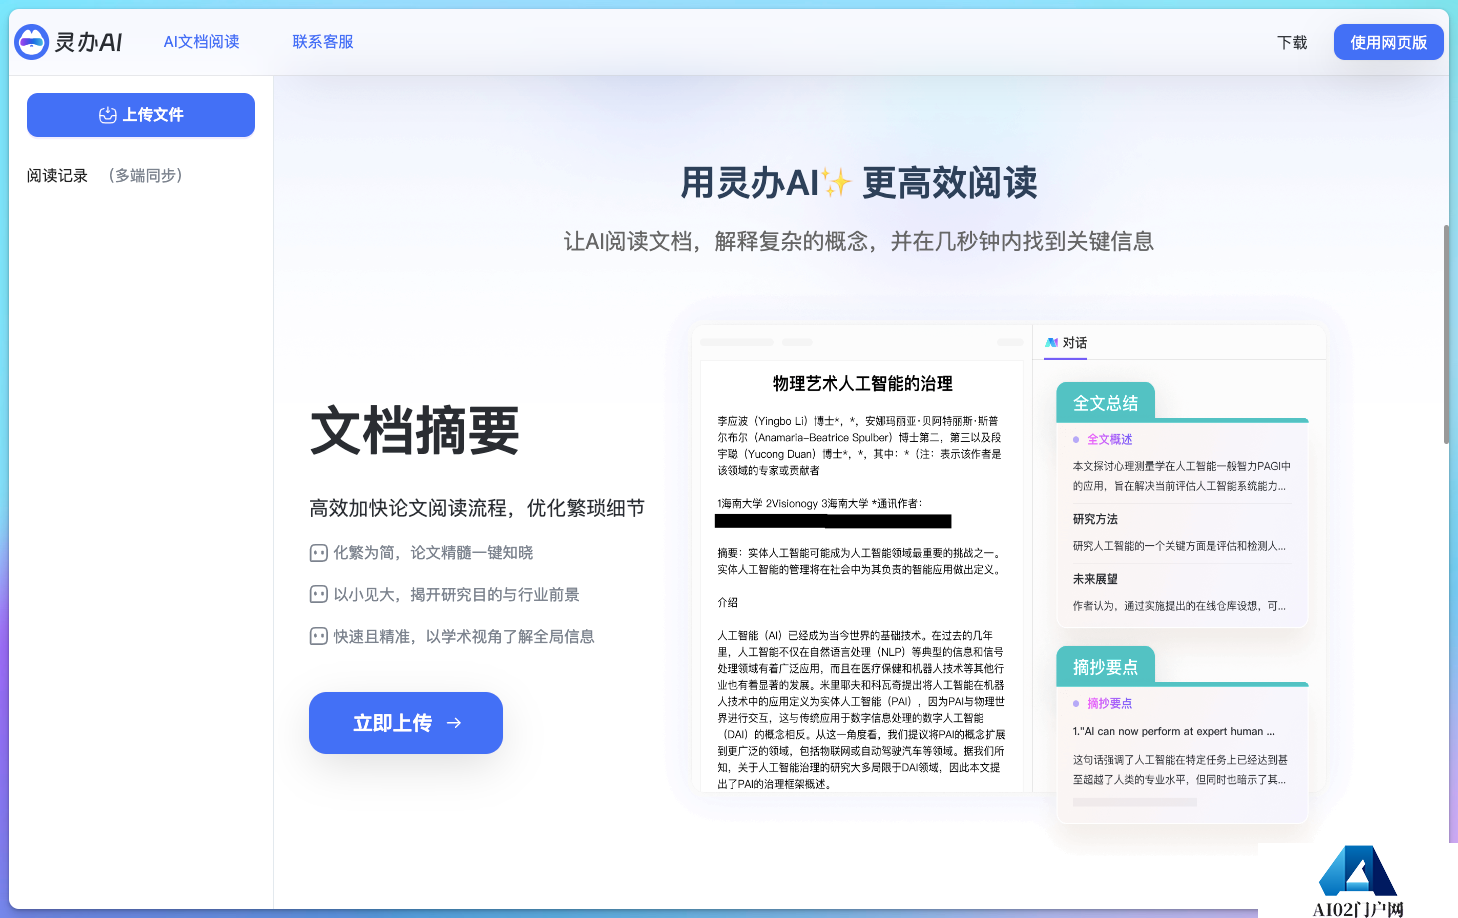1458x918 pixels.
Task: Click the 介绍 heading in the document
Action: [x=727, y=602]
